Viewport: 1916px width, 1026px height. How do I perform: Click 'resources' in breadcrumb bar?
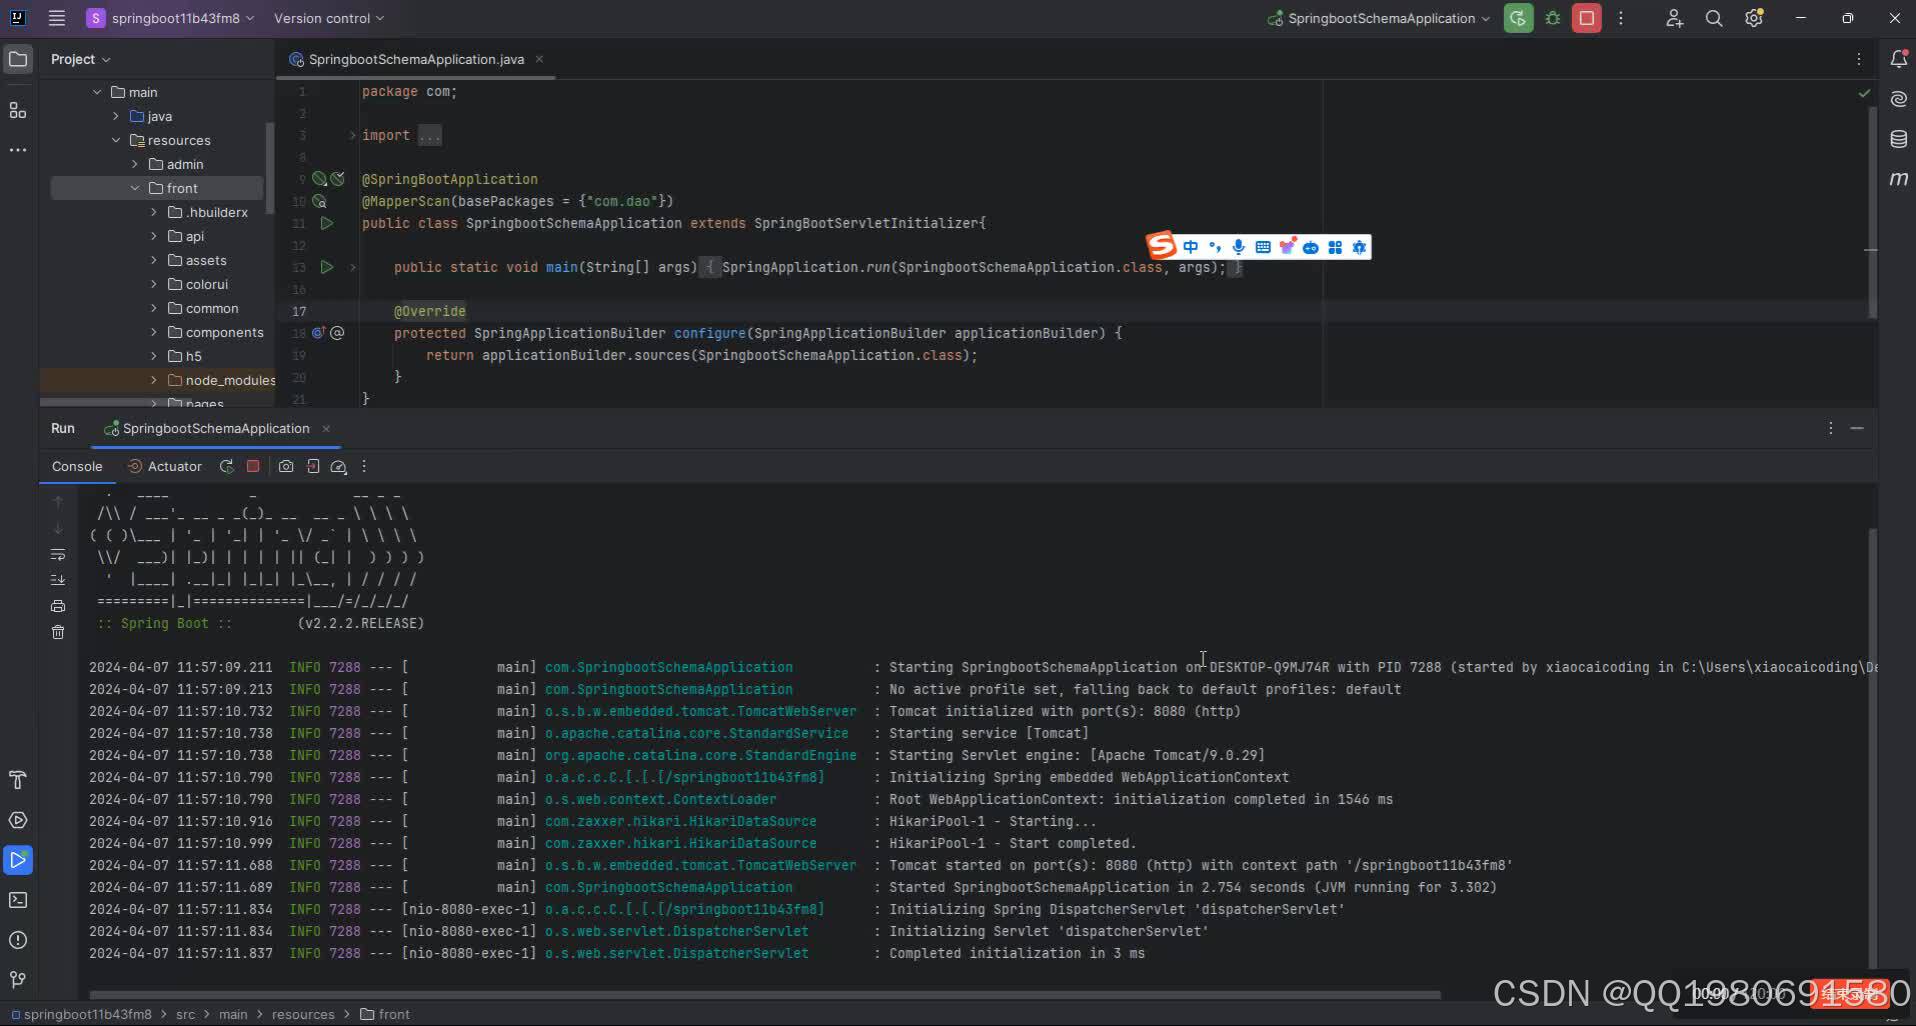pos(303,1014)
